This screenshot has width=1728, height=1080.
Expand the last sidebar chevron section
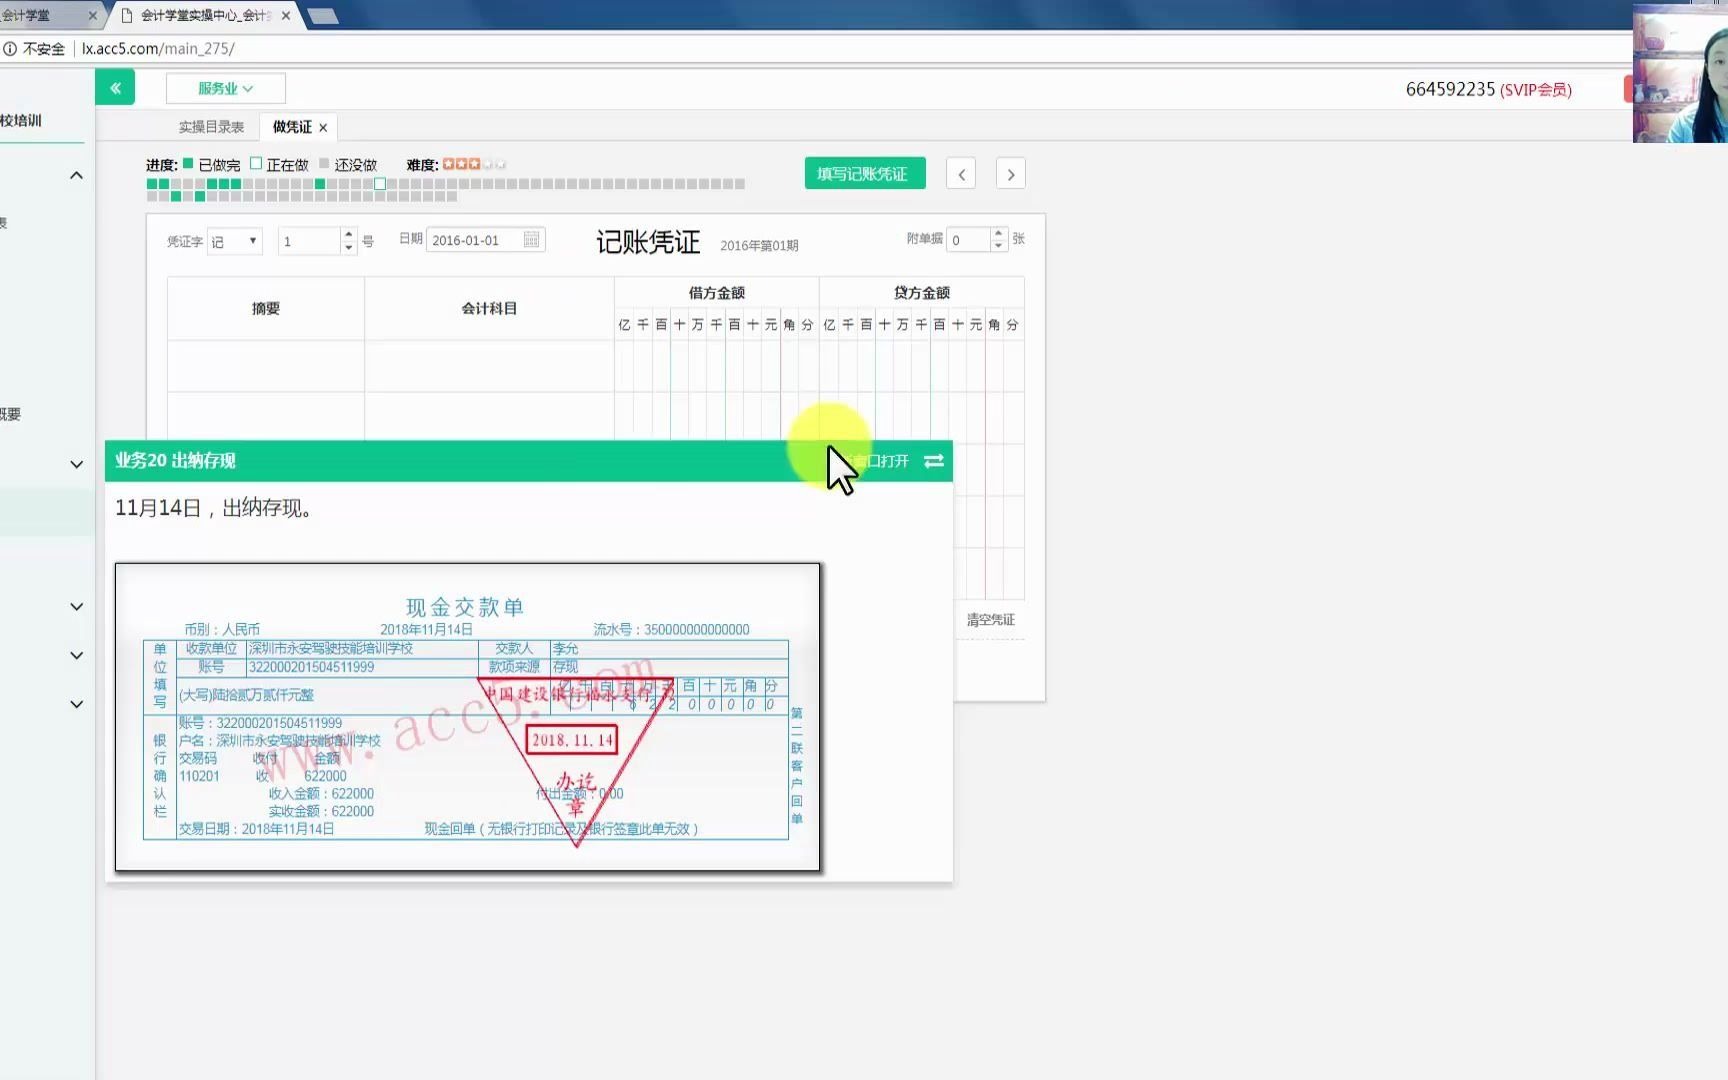point(76,704)
